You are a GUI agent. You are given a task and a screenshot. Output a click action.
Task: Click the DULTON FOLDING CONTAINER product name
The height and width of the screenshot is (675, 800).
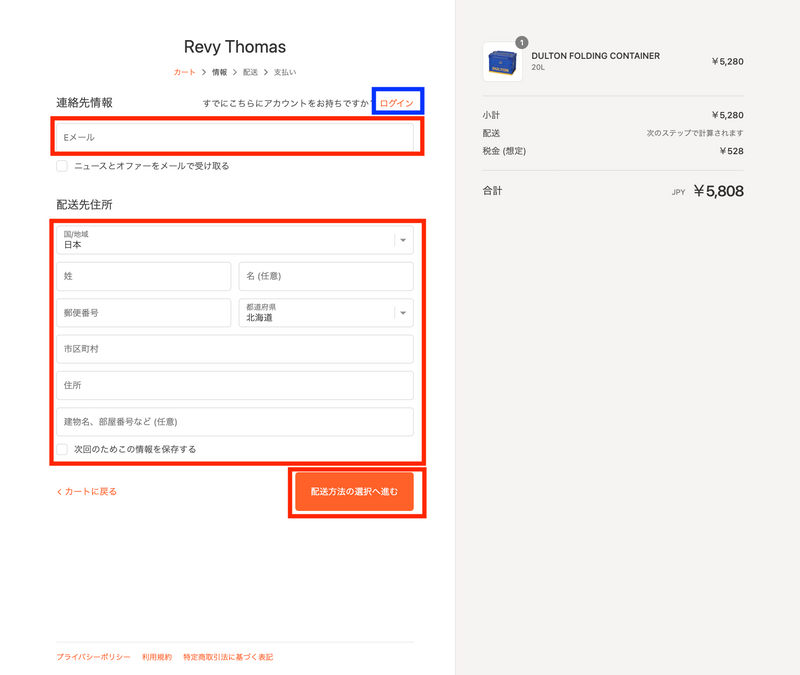[x=595, y=56]
